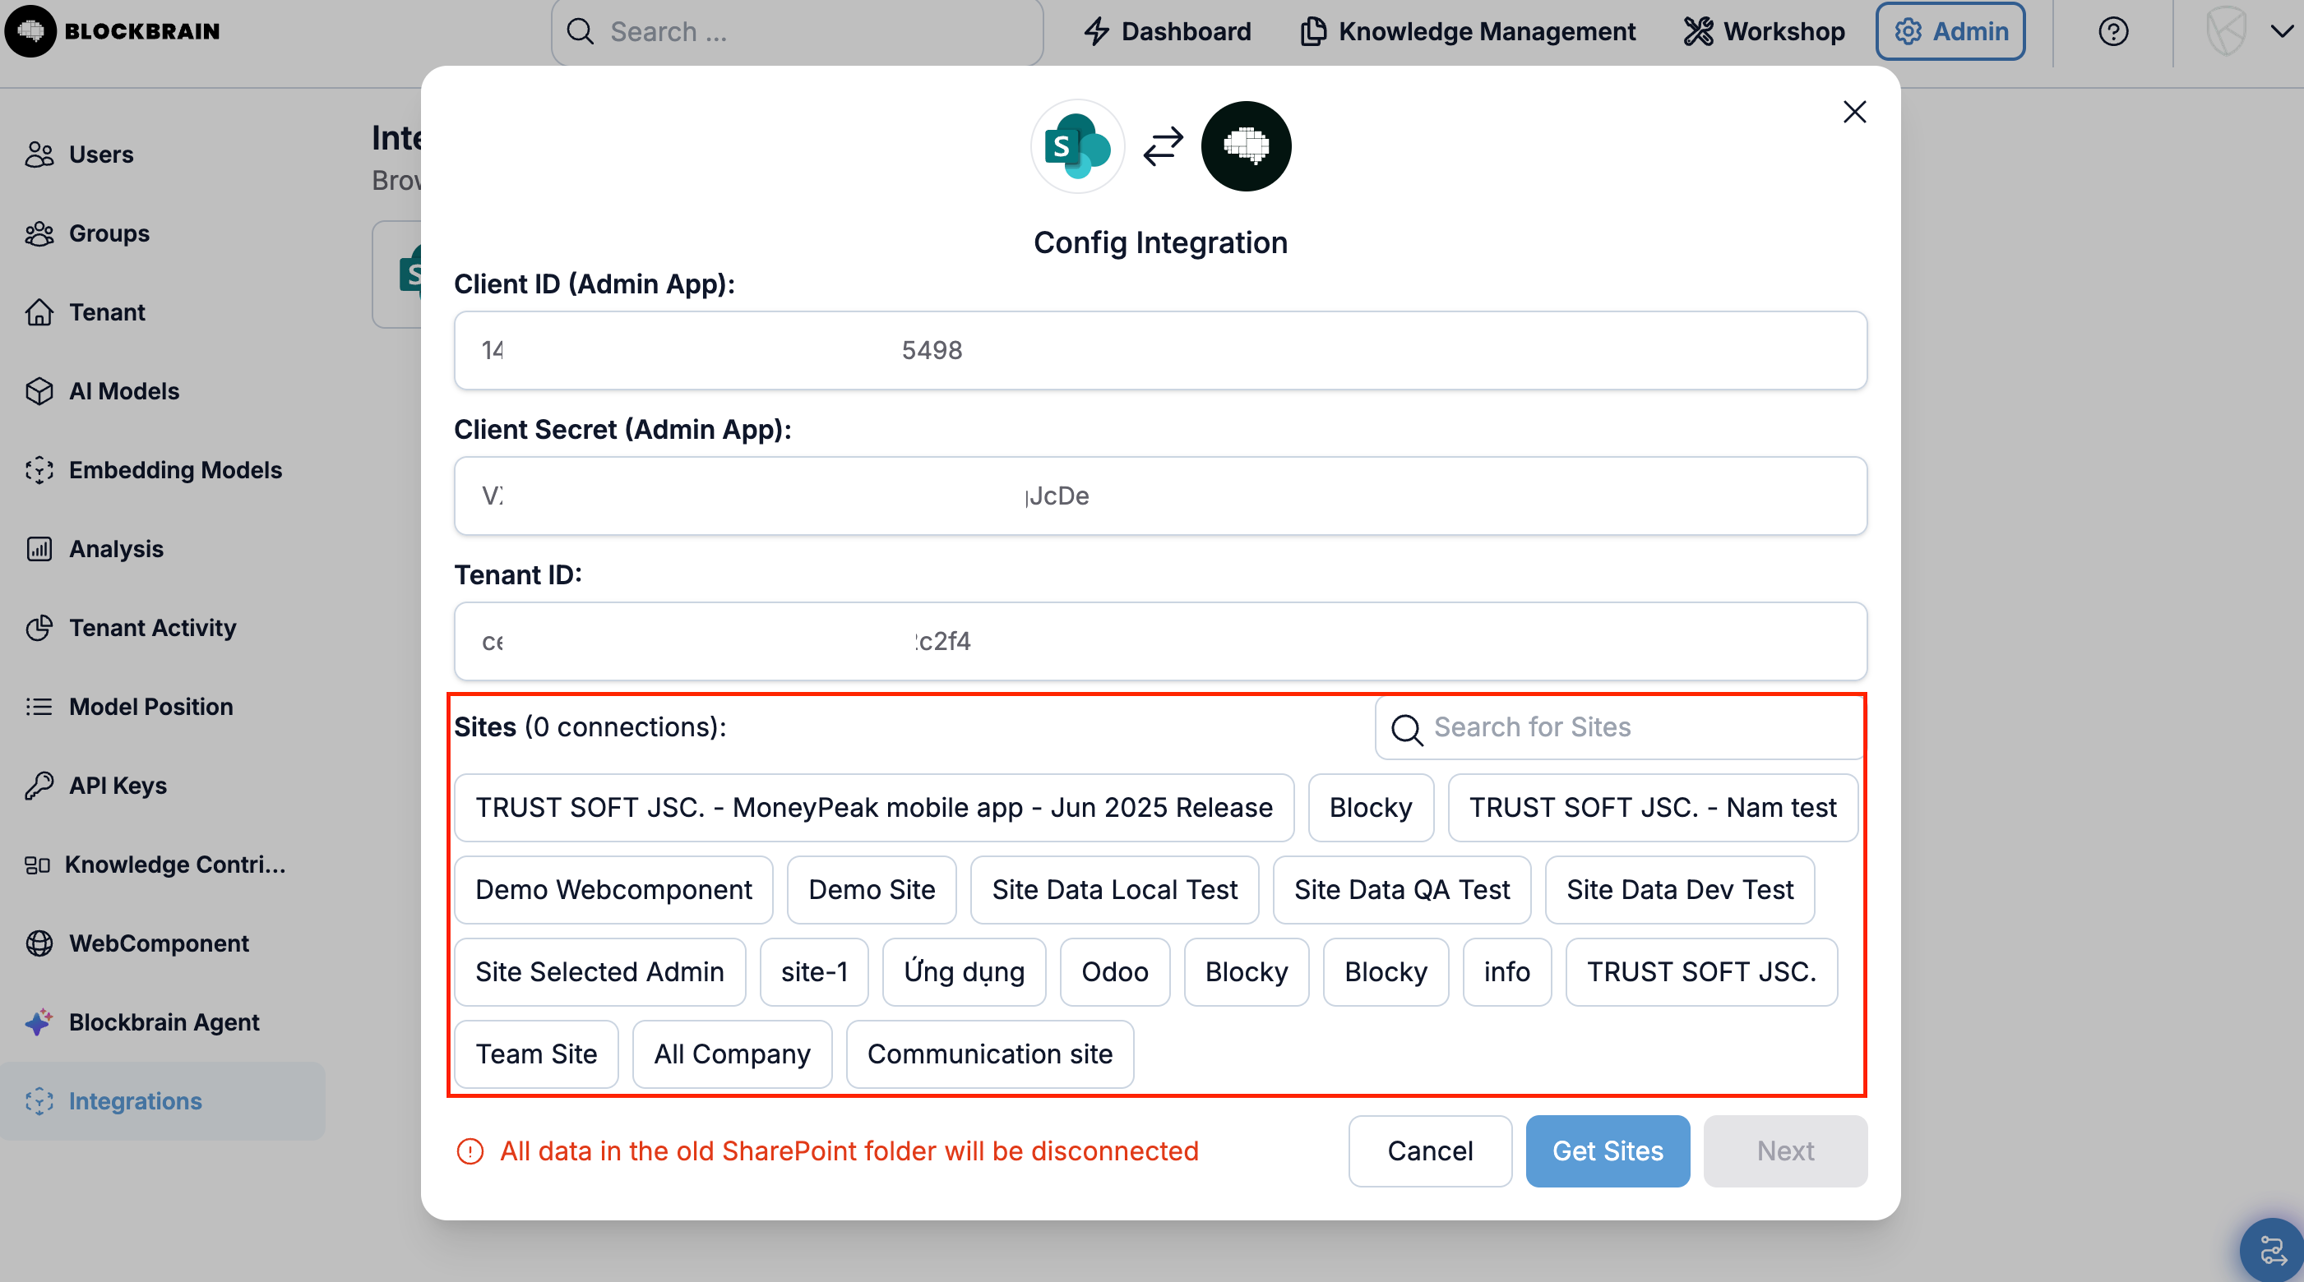Click the API Keys key icon

(x=39, y=786)
